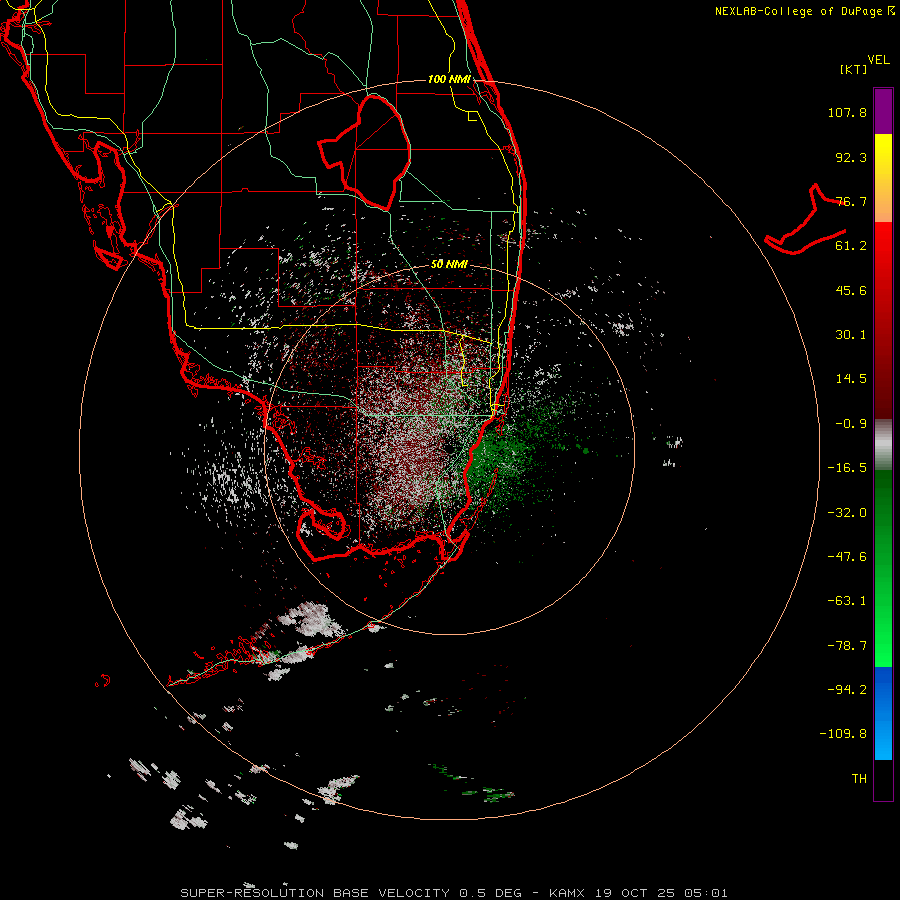The height and width of the screenshot is (900, 900).
Task: Click the -0.9 velocity scale value
Action: pyautogui.click(x=851, y=424)
